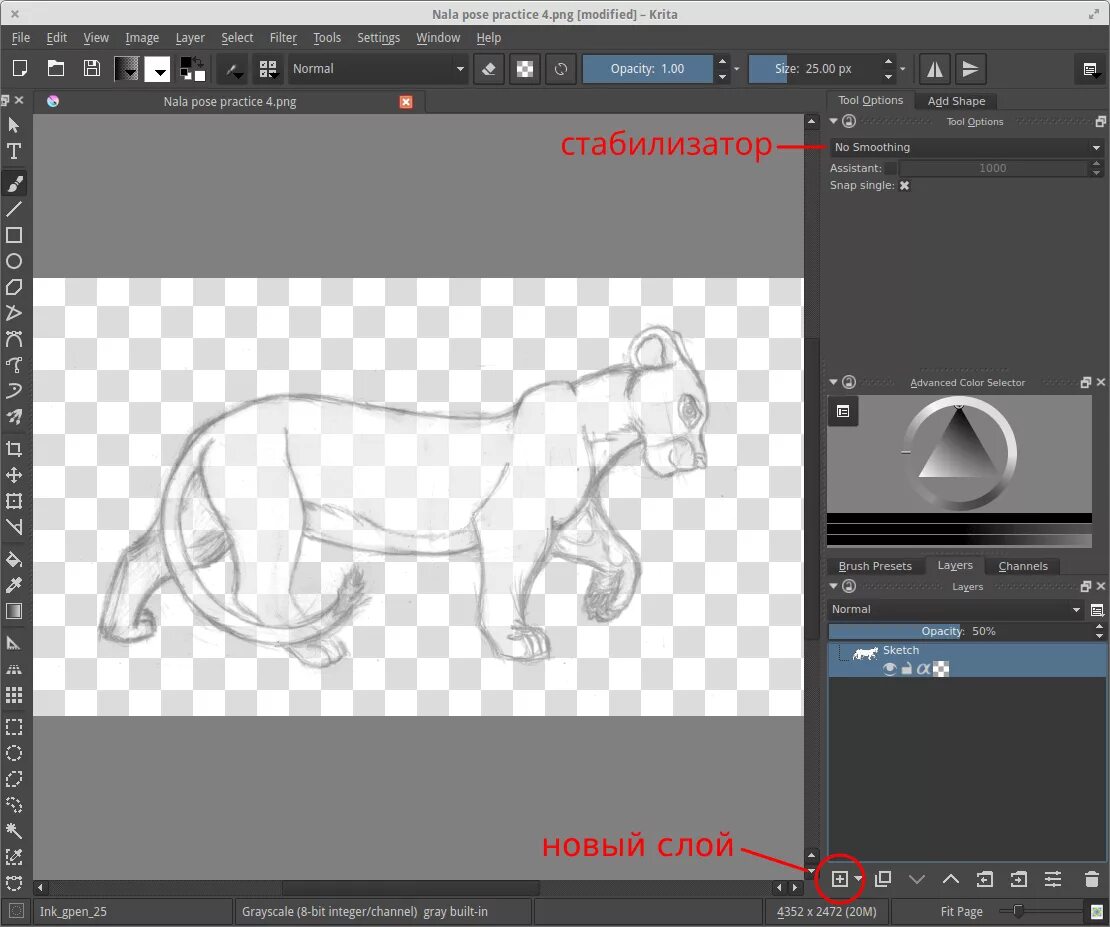Image resolution: width=1110 pixels, height=927 pixels.
Task: Duplicate the current layer
Action: click(x=883, y=879)
